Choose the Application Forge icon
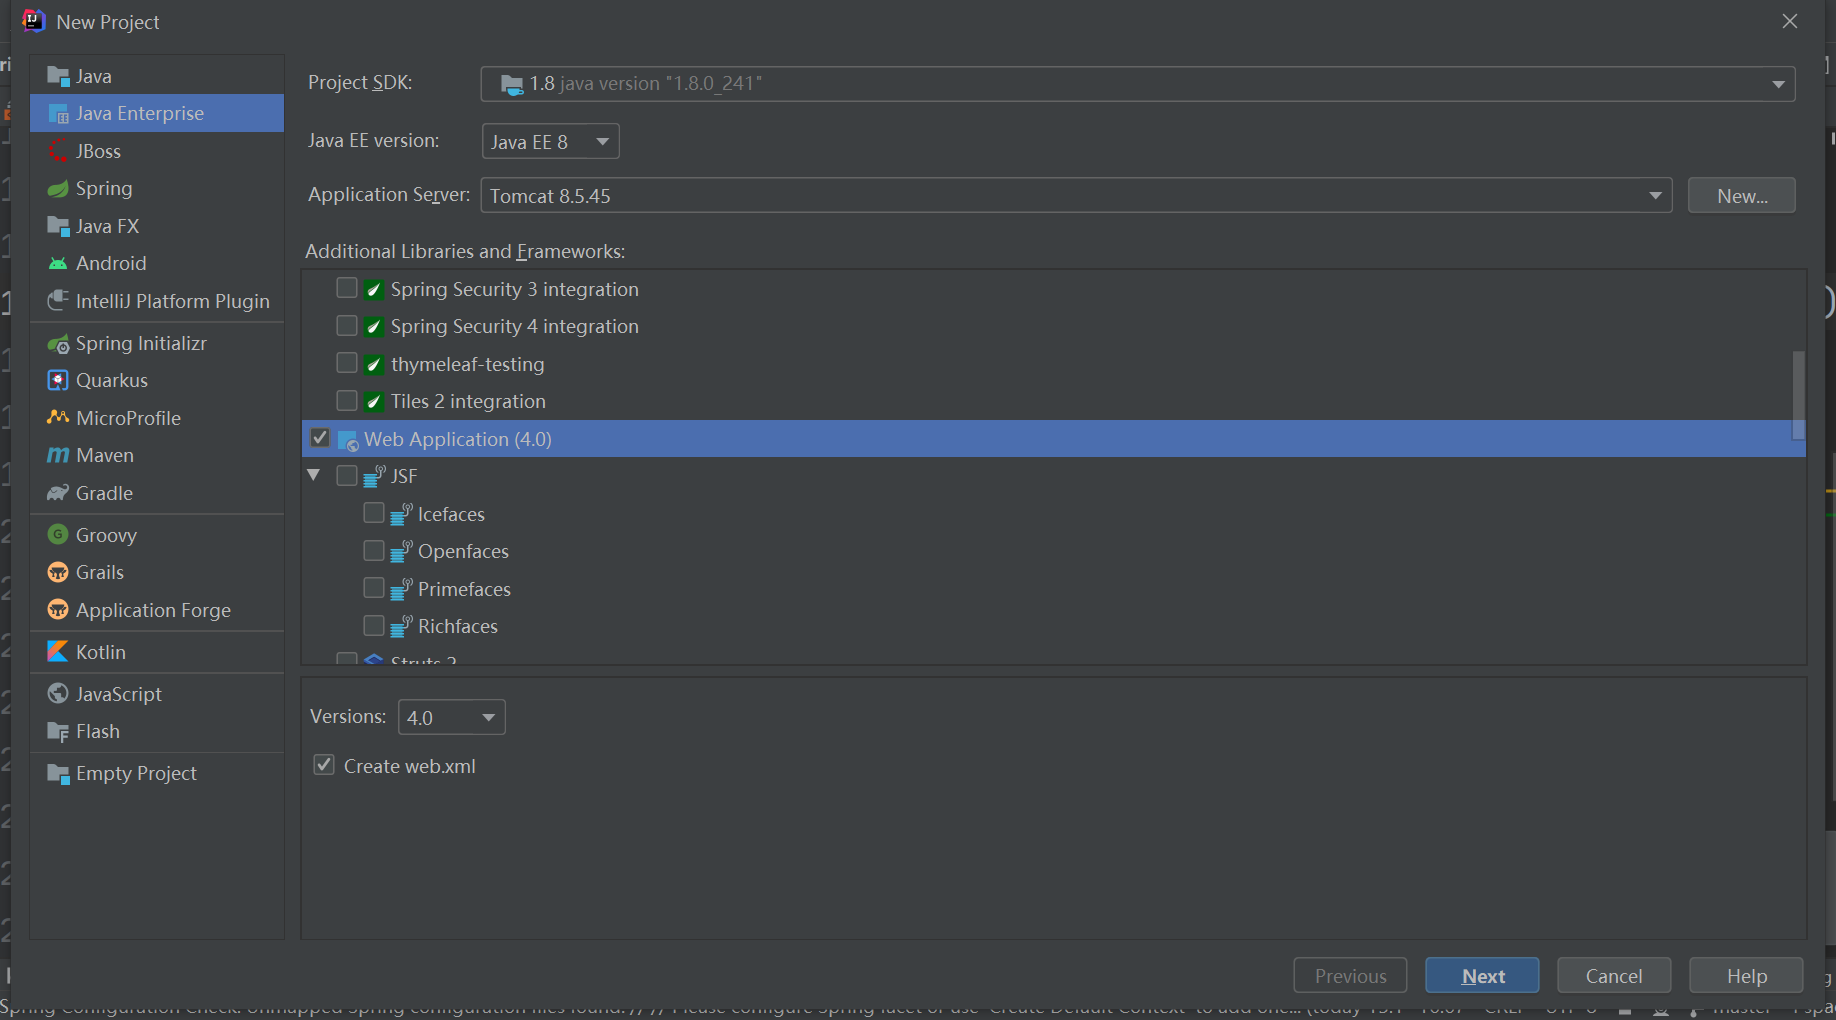This screenshot has width=1836, height=1020. click(x=58, y=610)
